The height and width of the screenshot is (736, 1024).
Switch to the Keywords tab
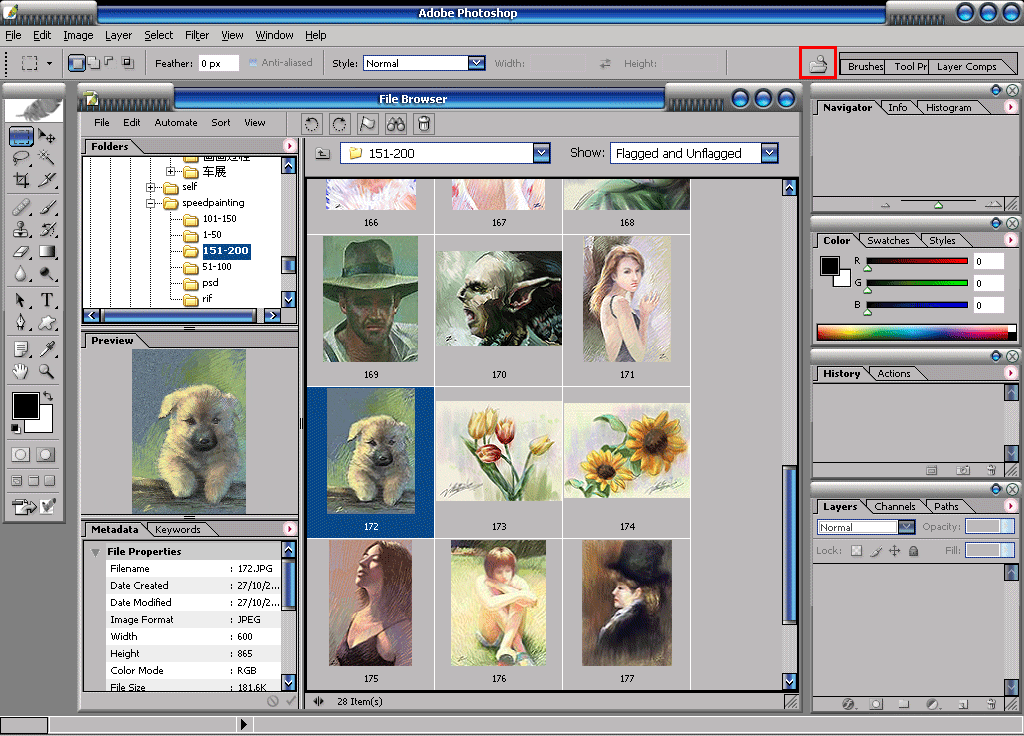[178, 530]
